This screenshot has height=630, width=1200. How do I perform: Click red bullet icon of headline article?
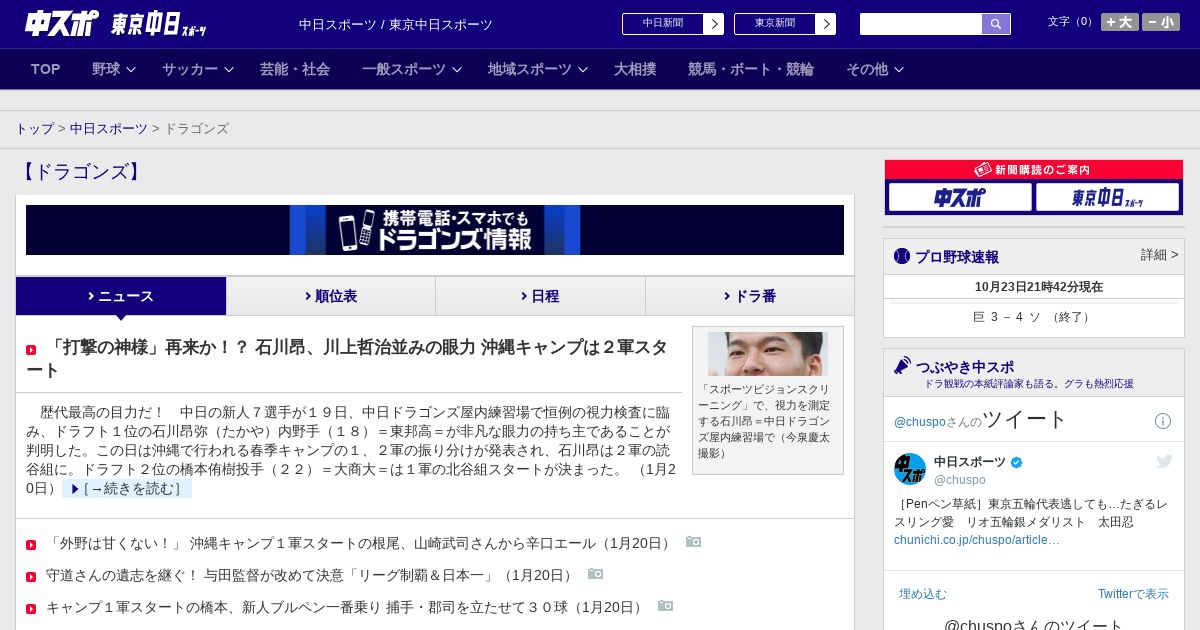click(31, 350)
